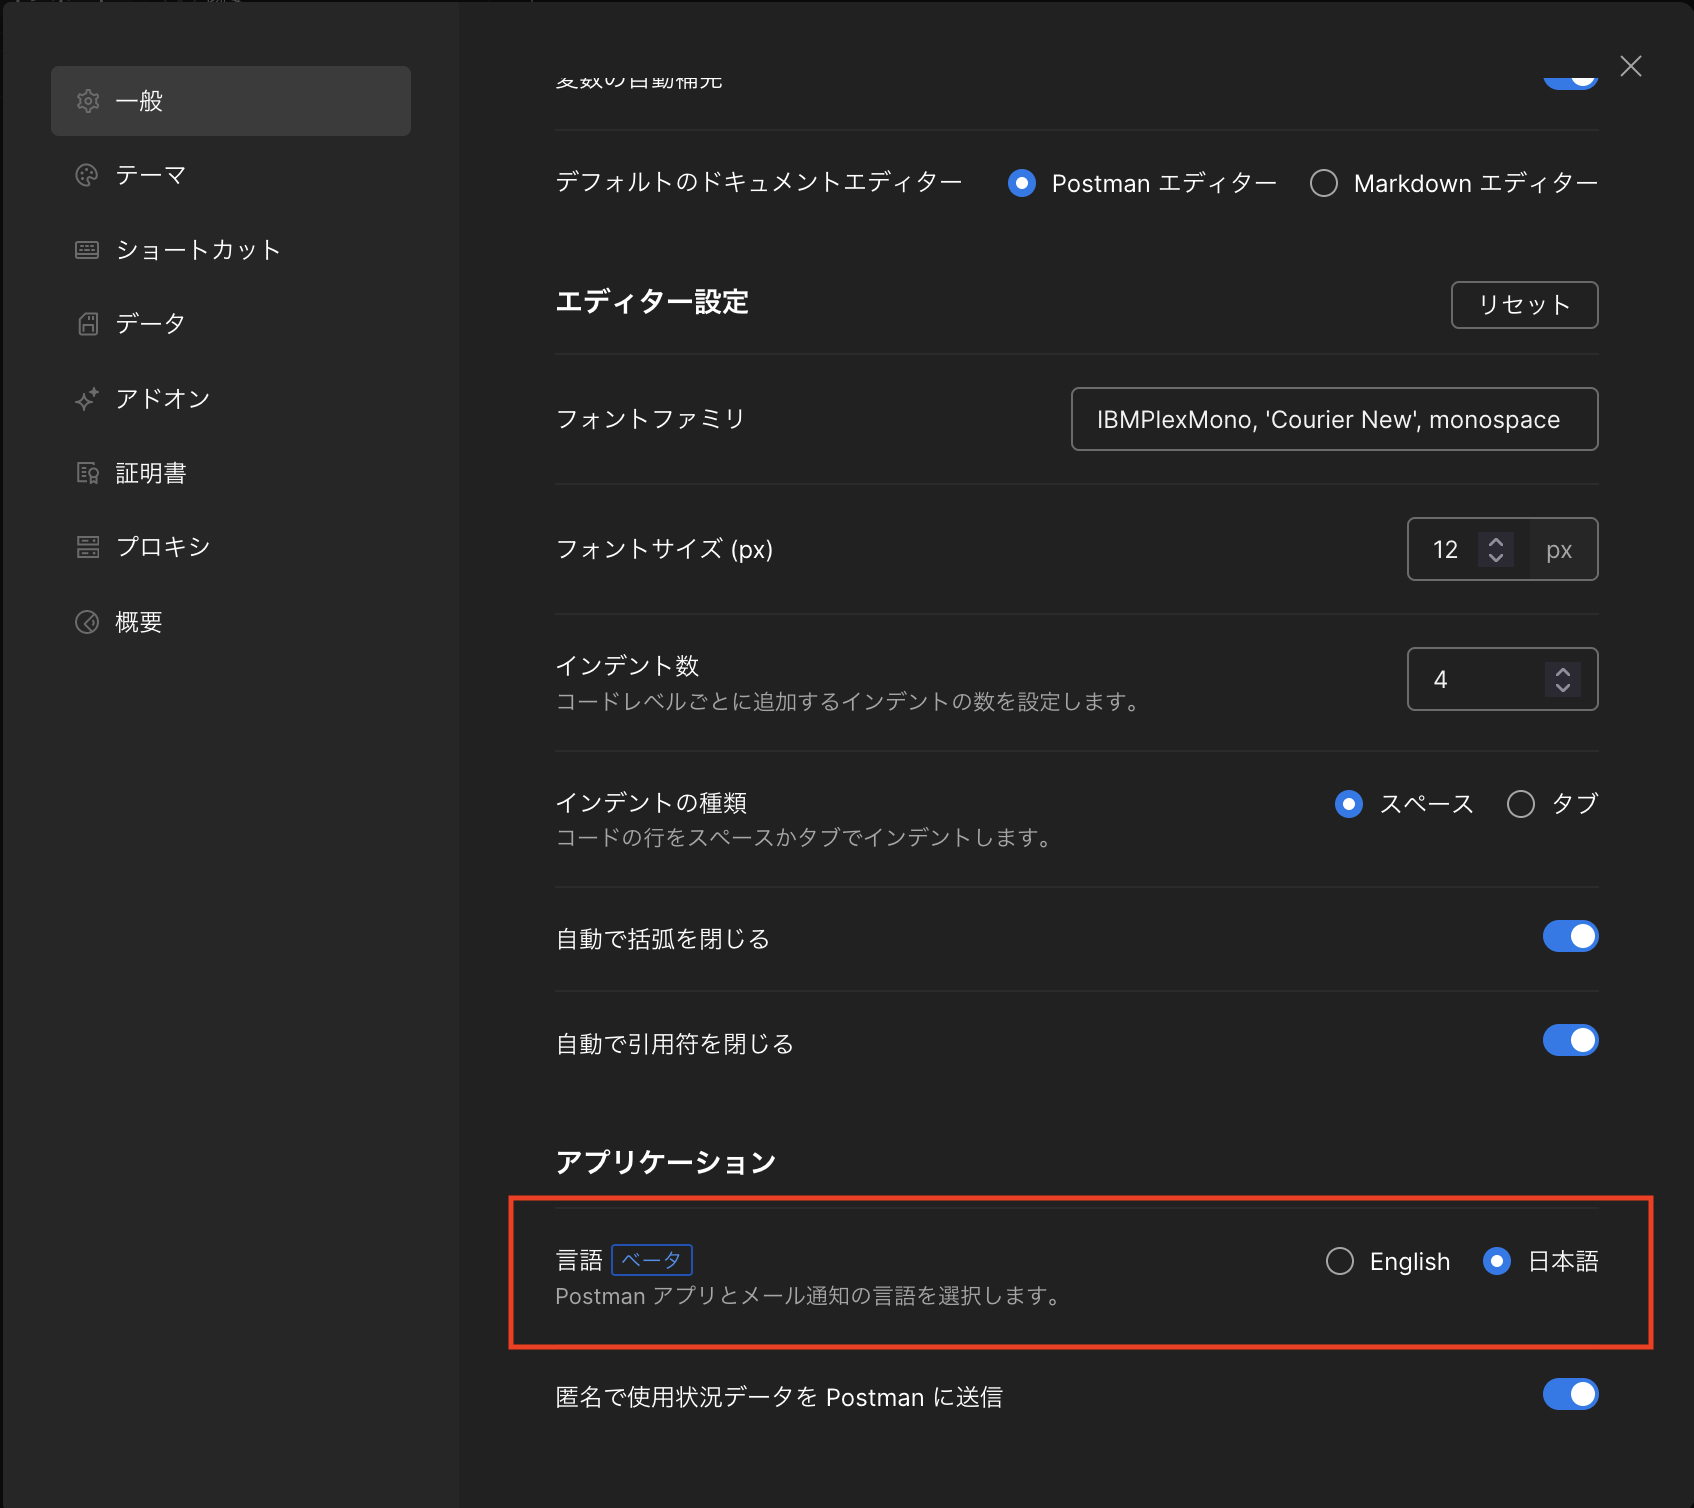The height and width of the screenshot is (1508, 1694).
Task: Click the フォントファミリ input field
Action: point(1334,419)
